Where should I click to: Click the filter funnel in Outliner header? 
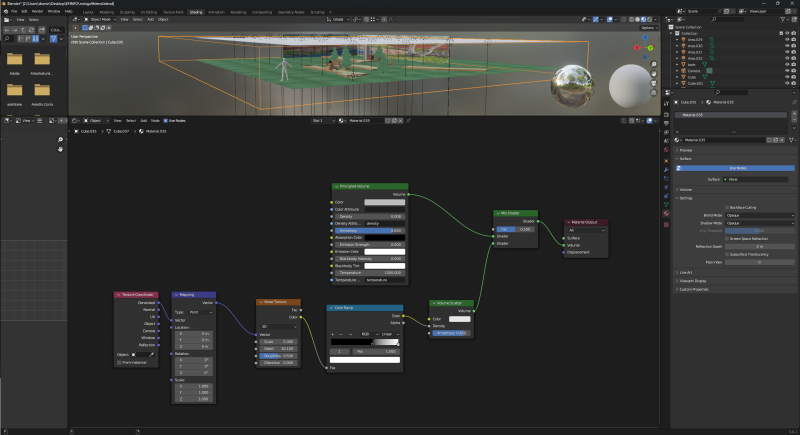[782, 19]
